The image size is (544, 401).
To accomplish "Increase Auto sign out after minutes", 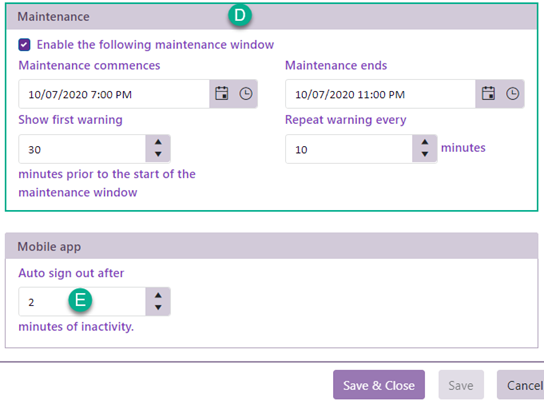I will coord(158,296).
